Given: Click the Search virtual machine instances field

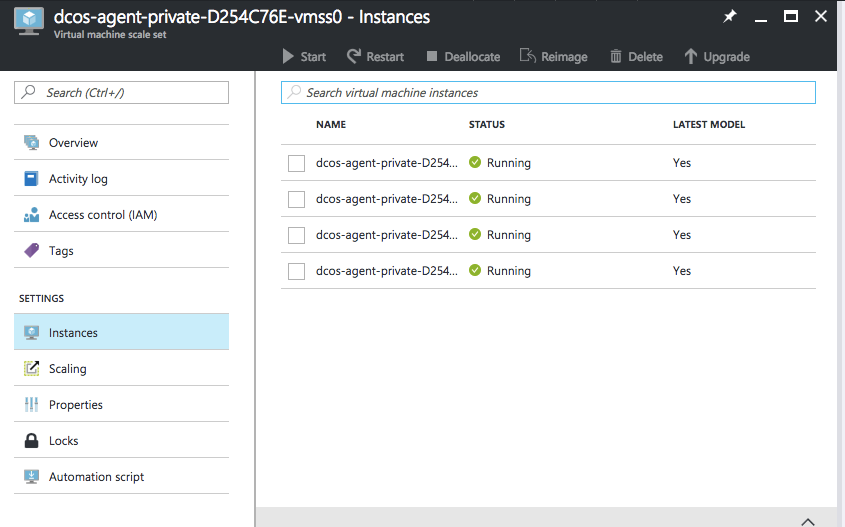Looking at the screenshot, I should pyautogui.click(x=548, y=93).
